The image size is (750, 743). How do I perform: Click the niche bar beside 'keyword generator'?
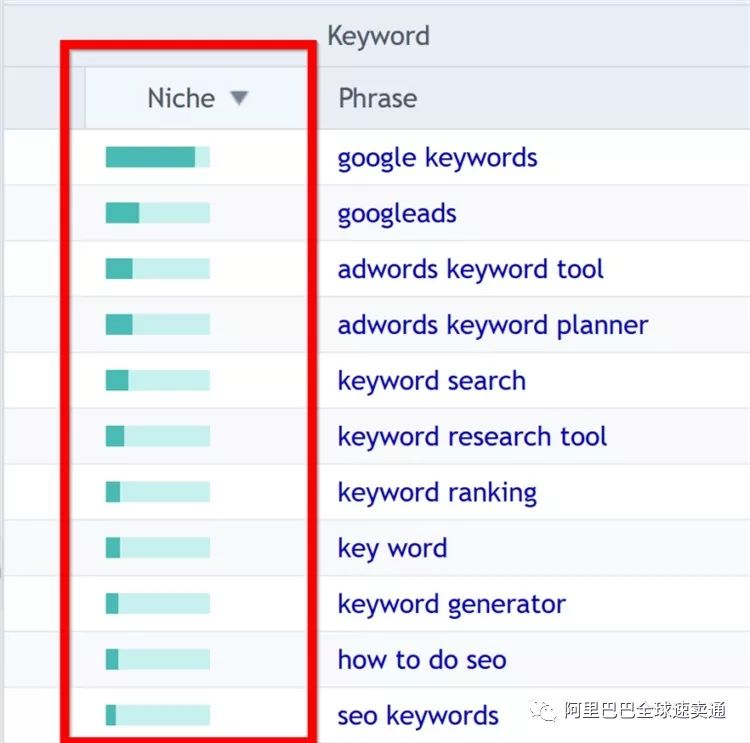(158, 604)
